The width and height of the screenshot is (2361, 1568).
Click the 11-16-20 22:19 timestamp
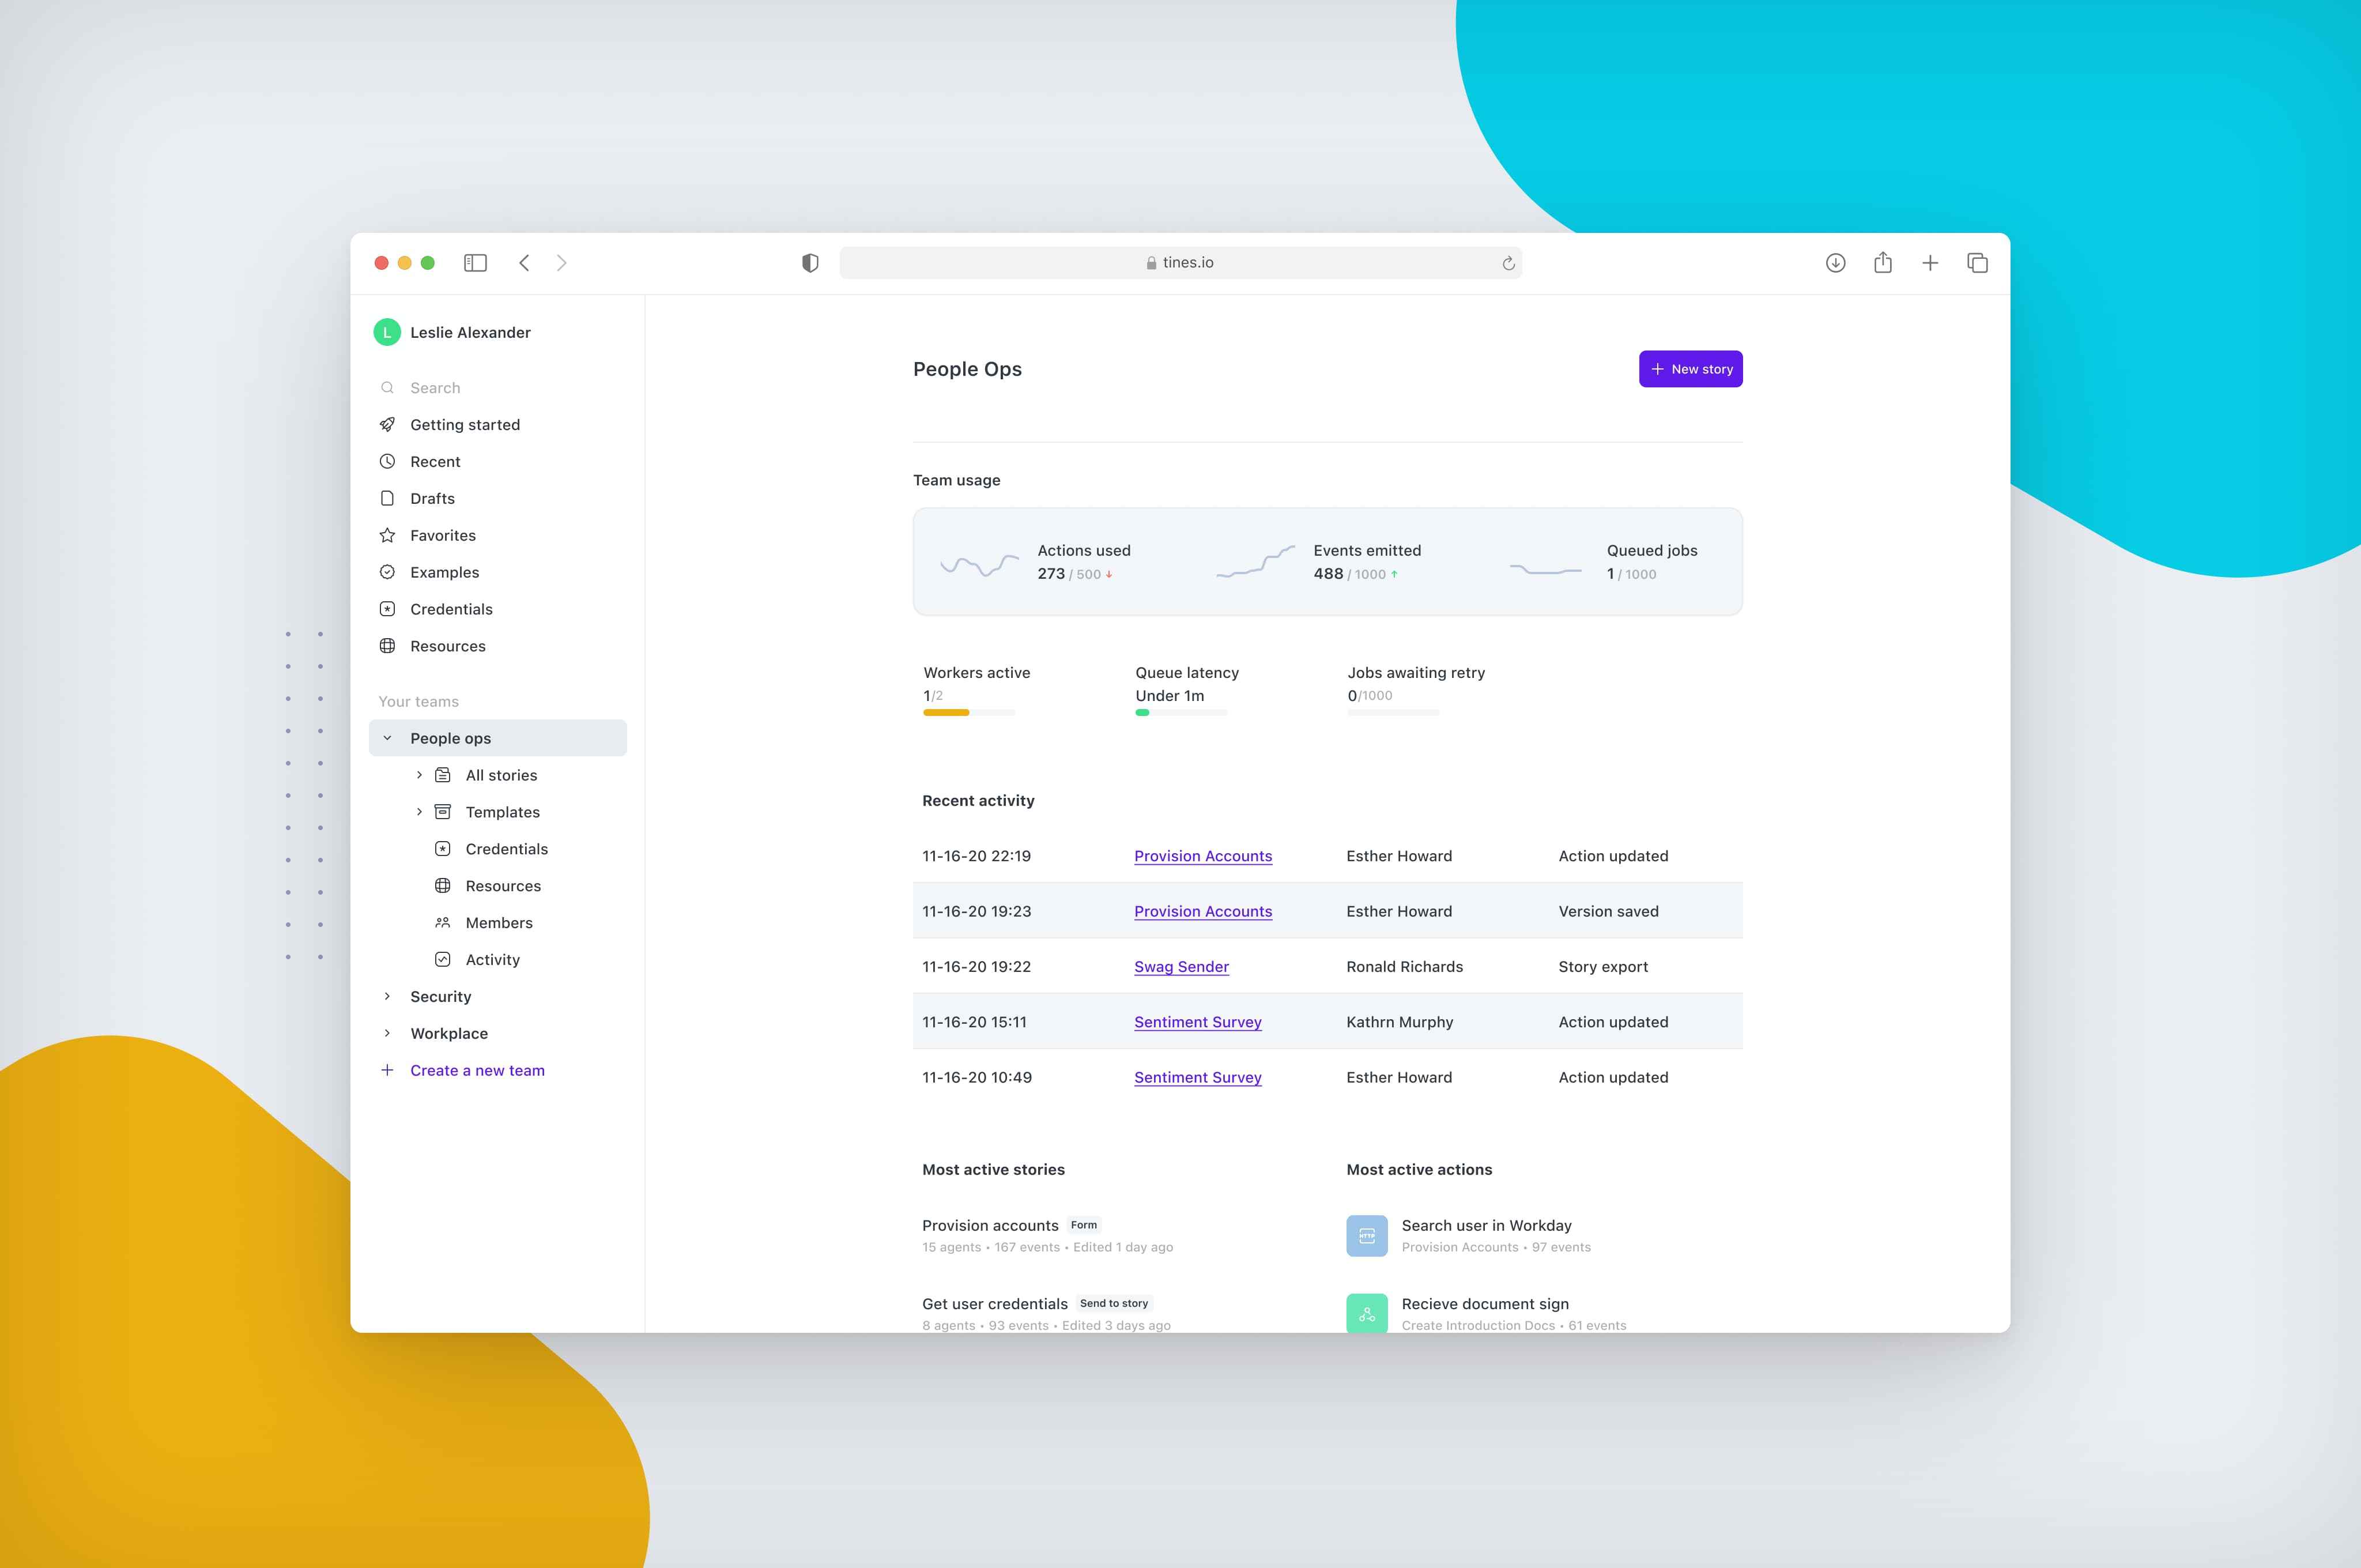976,856
